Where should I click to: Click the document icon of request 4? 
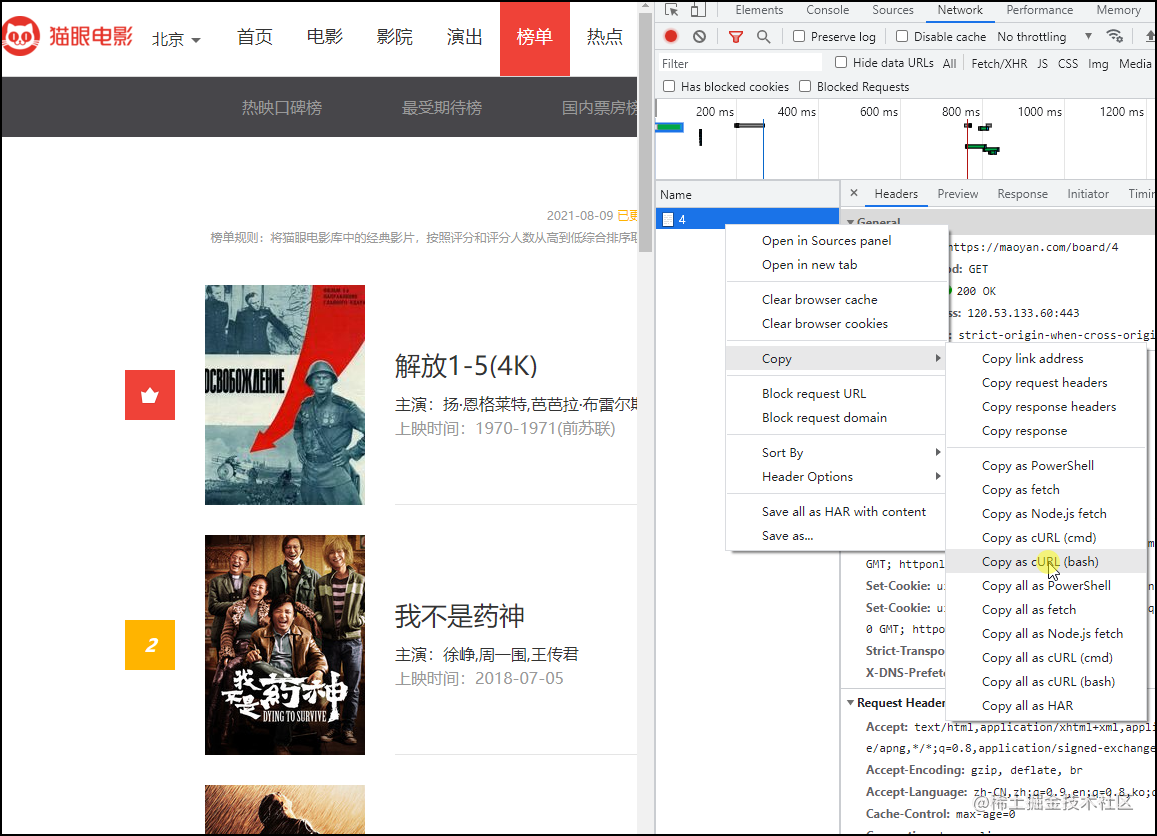pos(668,219)
